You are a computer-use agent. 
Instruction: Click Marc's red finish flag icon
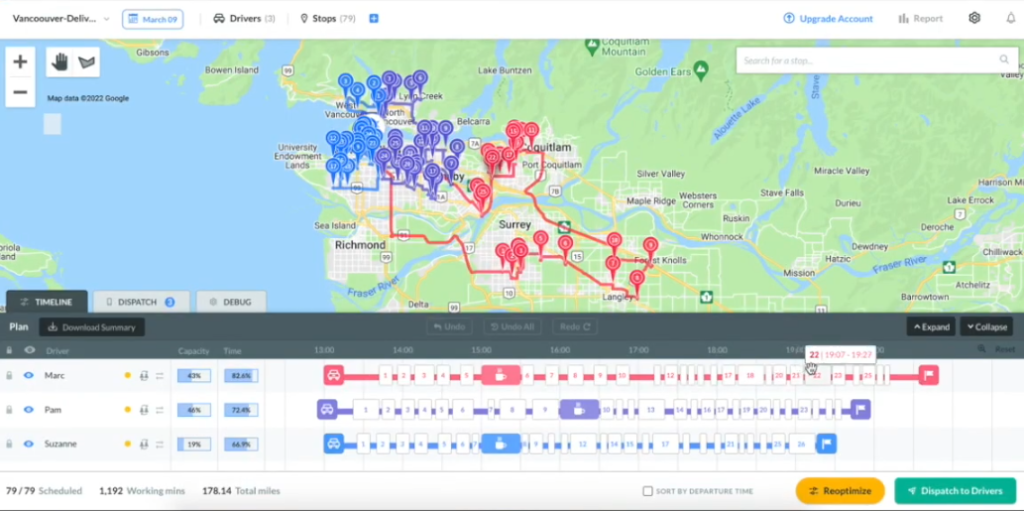click(929, 375)
